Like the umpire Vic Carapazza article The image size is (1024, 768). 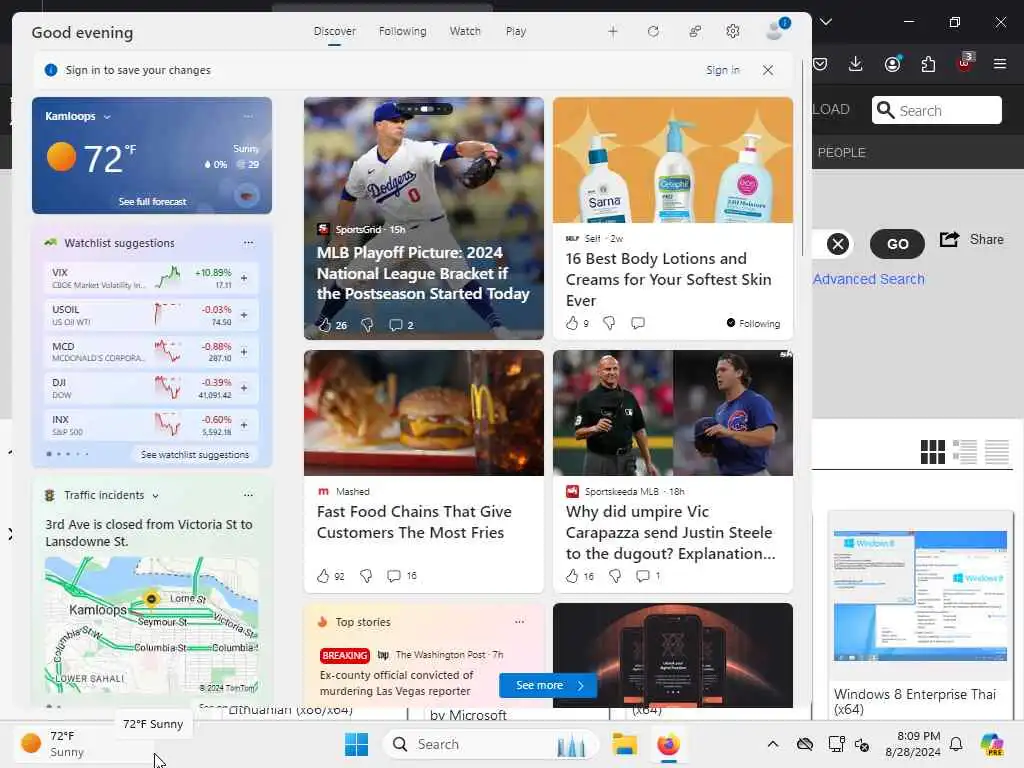[572, 576]
